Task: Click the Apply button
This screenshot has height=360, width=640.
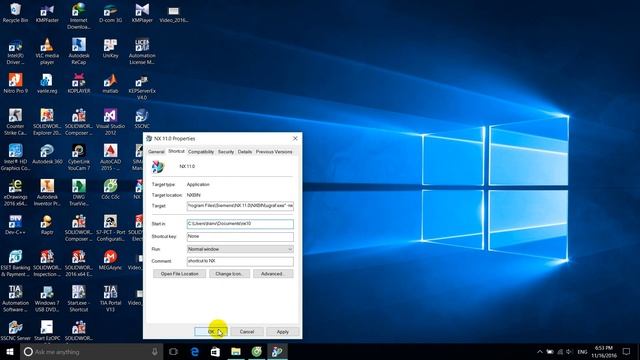Action: [282, 331]
